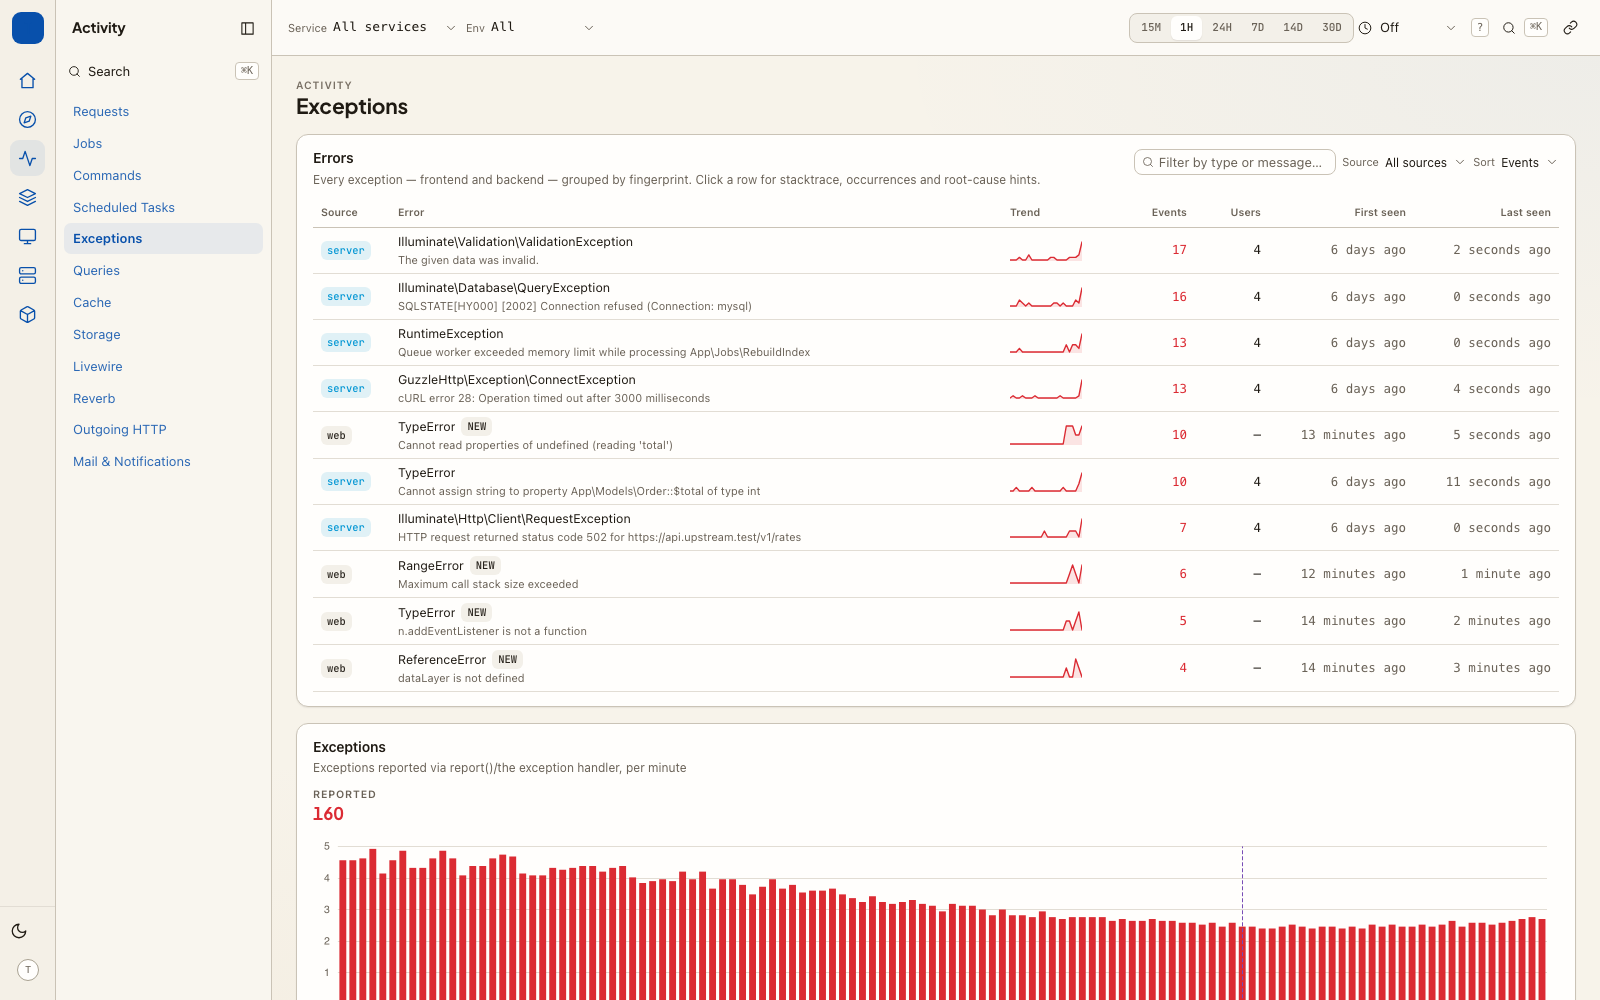Screen dimensions: 1600x1000
Task: Click 'Cannot assign string to property' message
Action: 579,492
